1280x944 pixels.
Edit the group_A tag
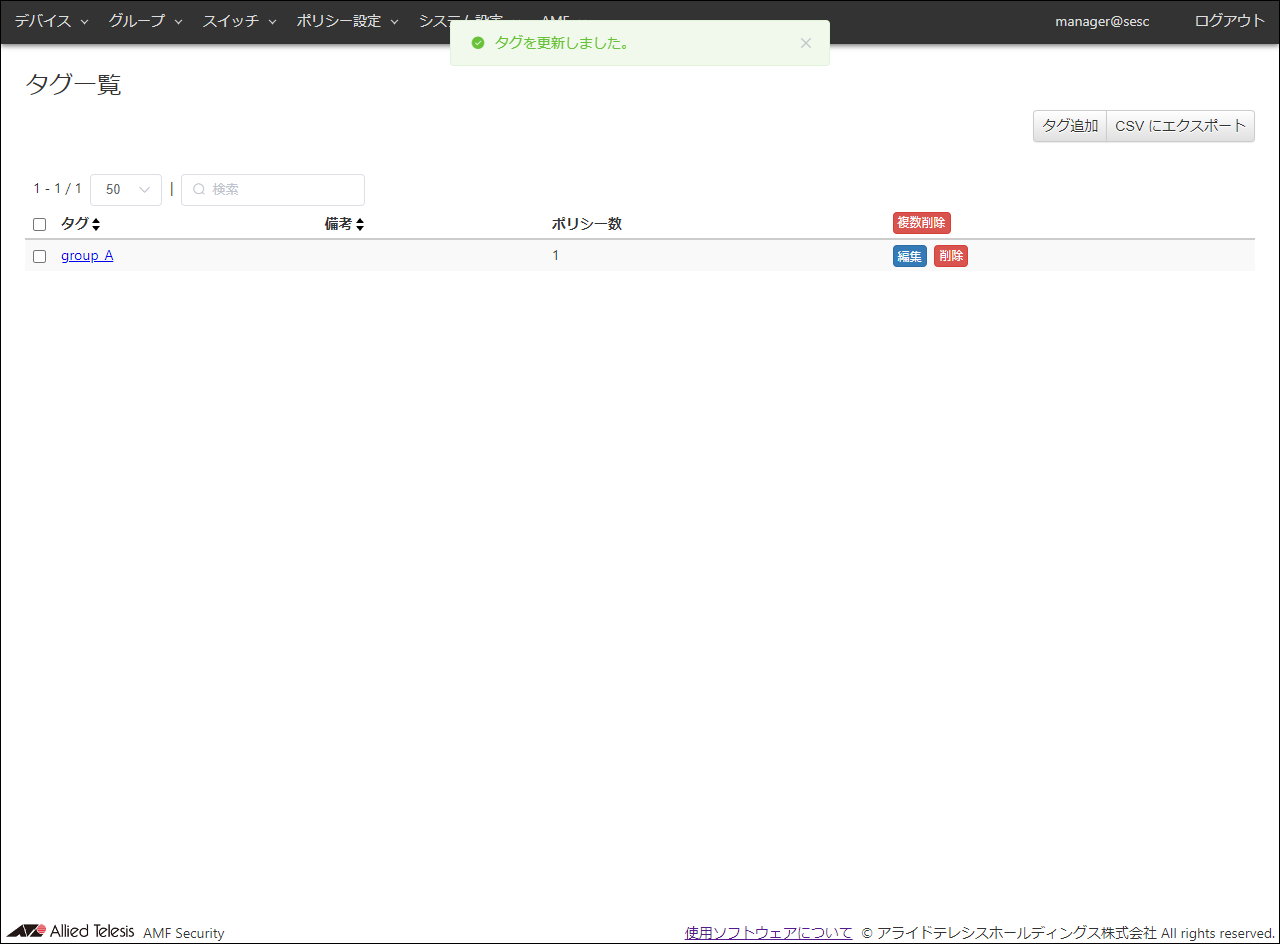pos(909,256)
